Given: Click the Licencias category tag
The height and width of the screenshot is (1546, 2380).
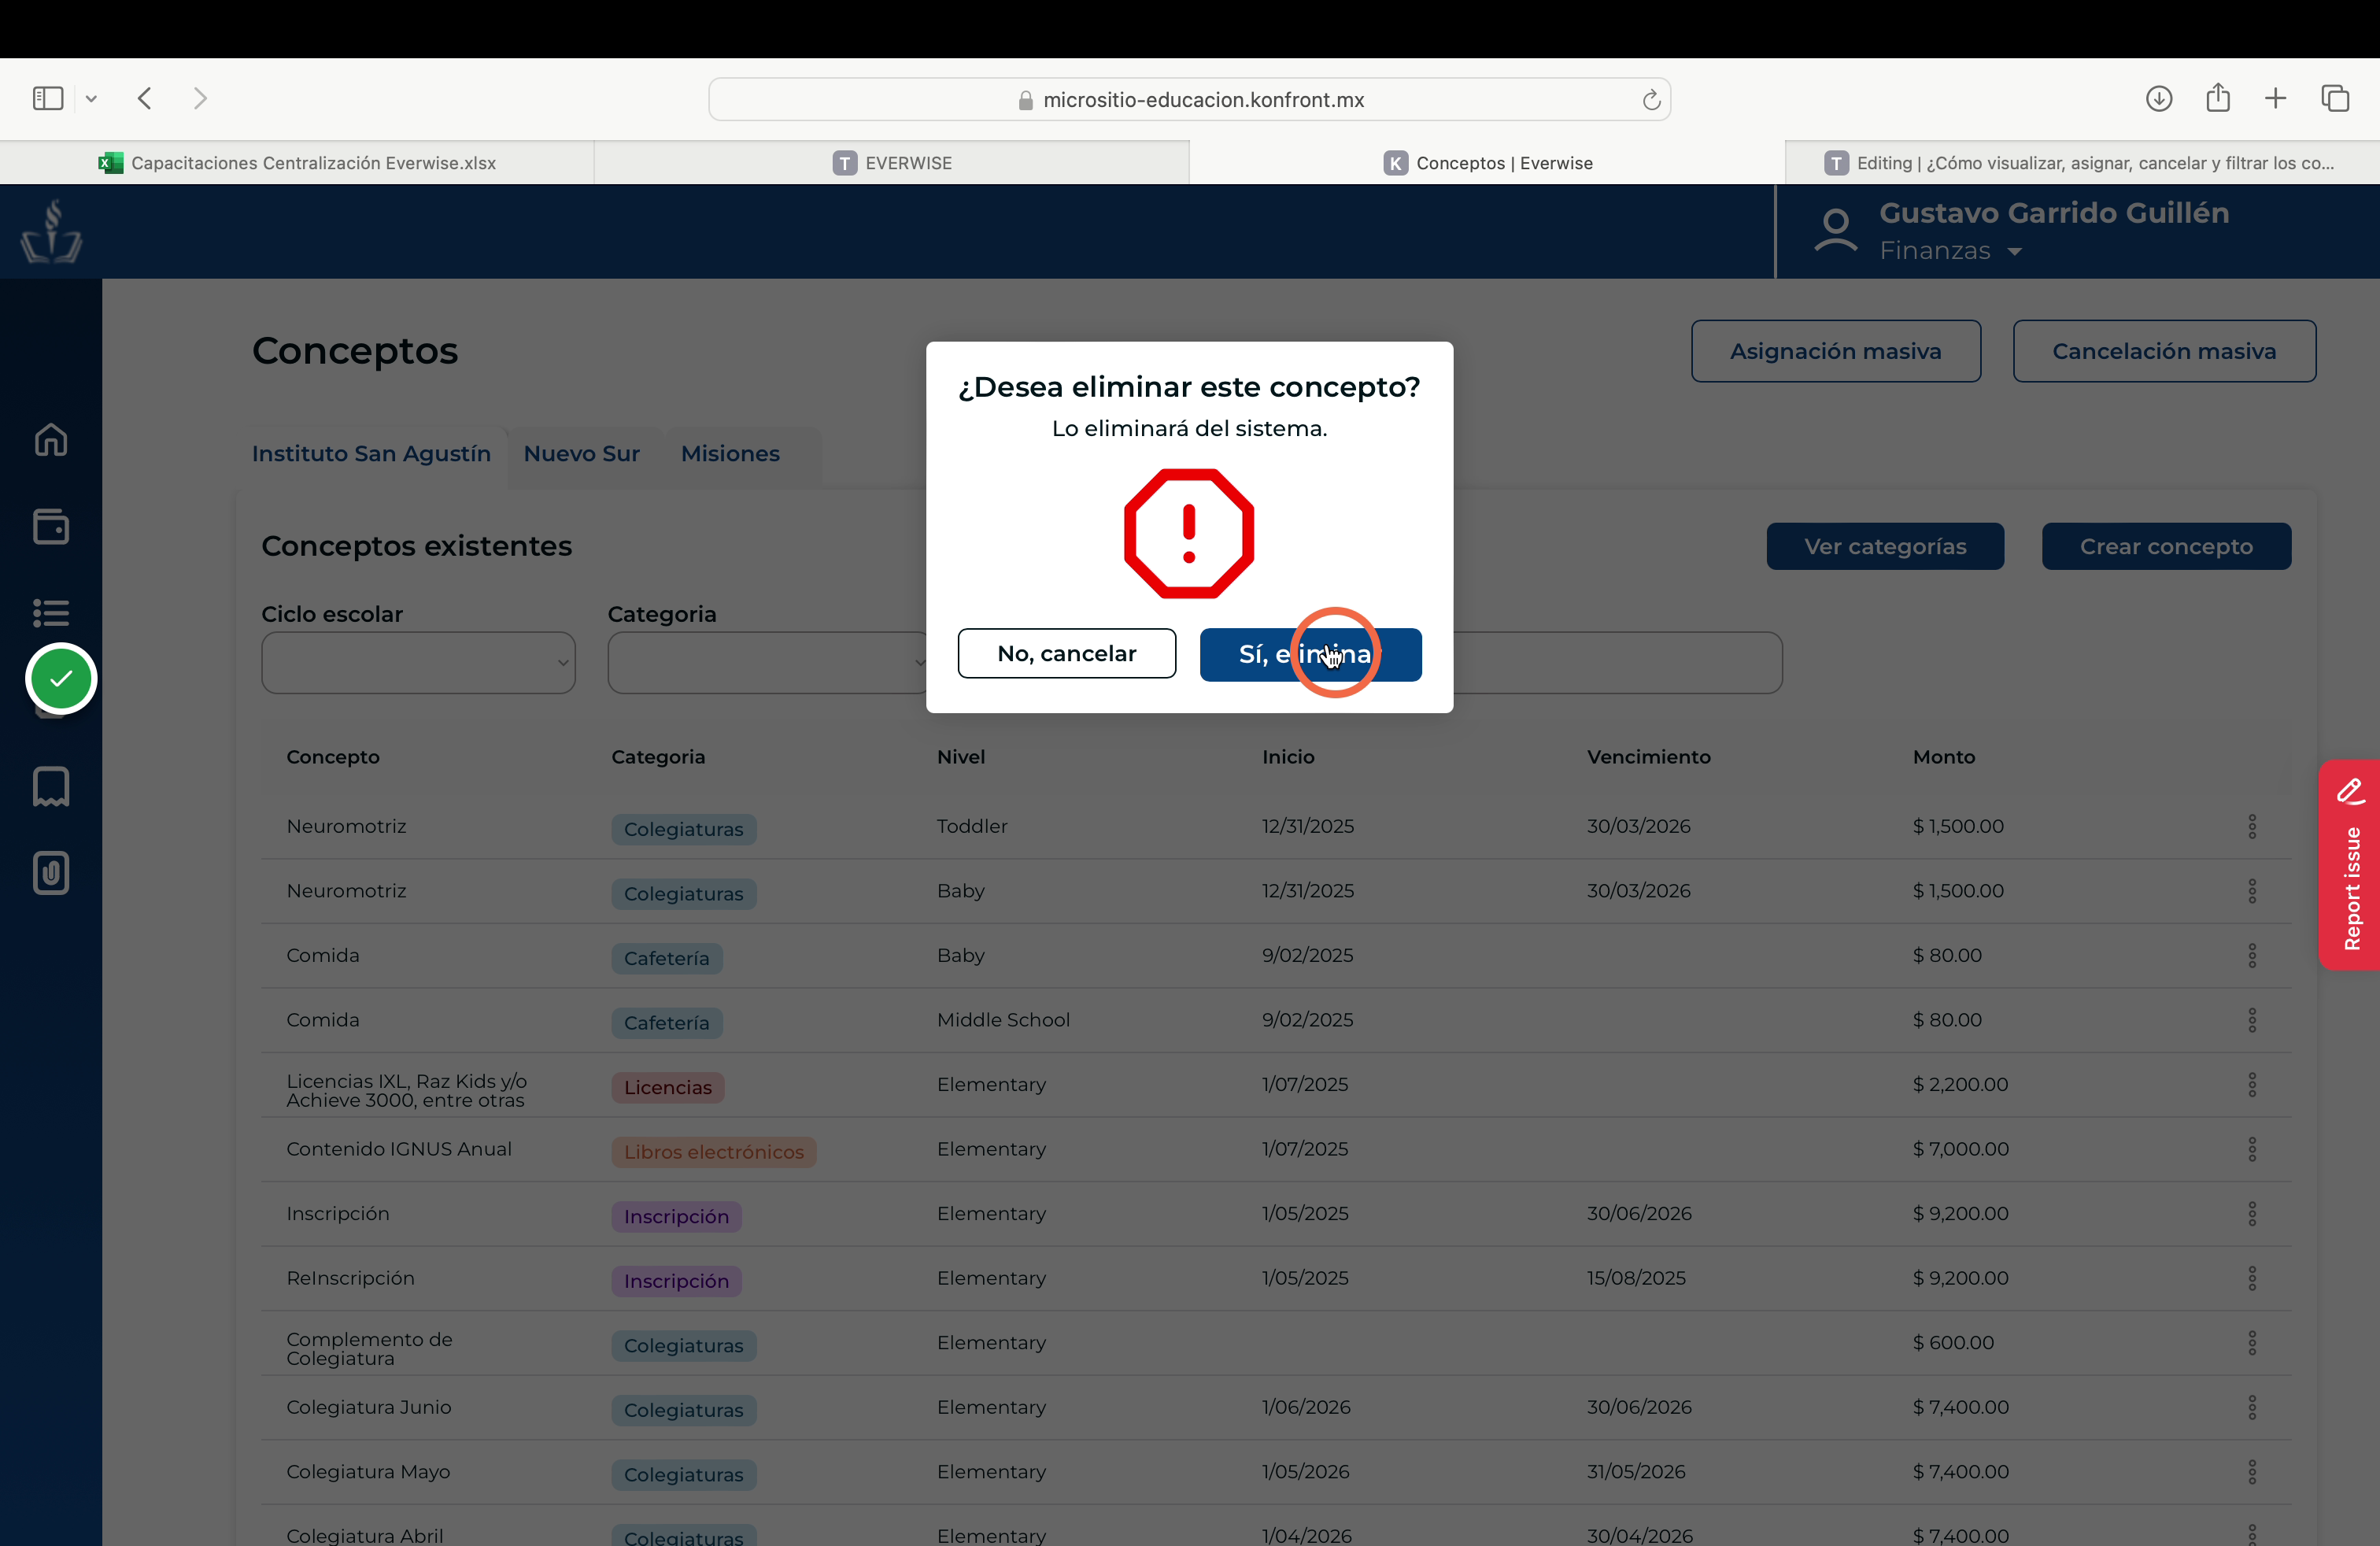Looking at the screenshot, I should (x=667, y=1087).
